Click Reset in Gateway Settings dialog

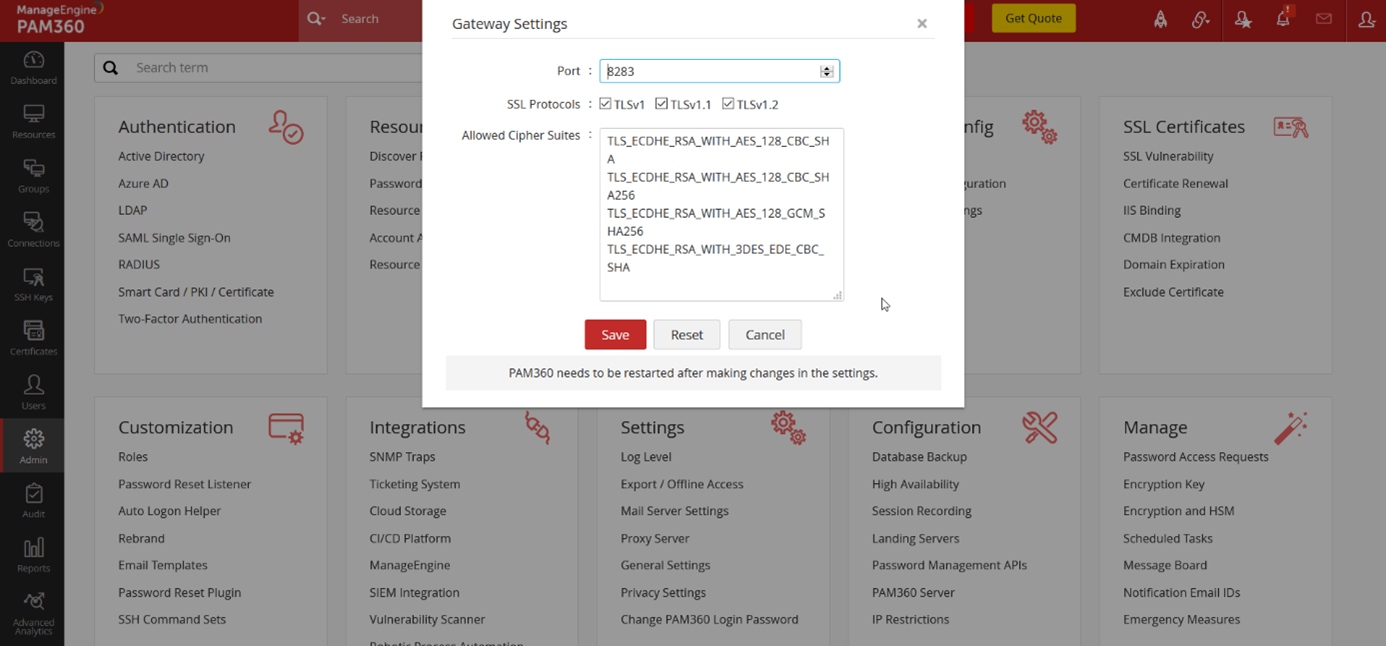click(687, 335)
